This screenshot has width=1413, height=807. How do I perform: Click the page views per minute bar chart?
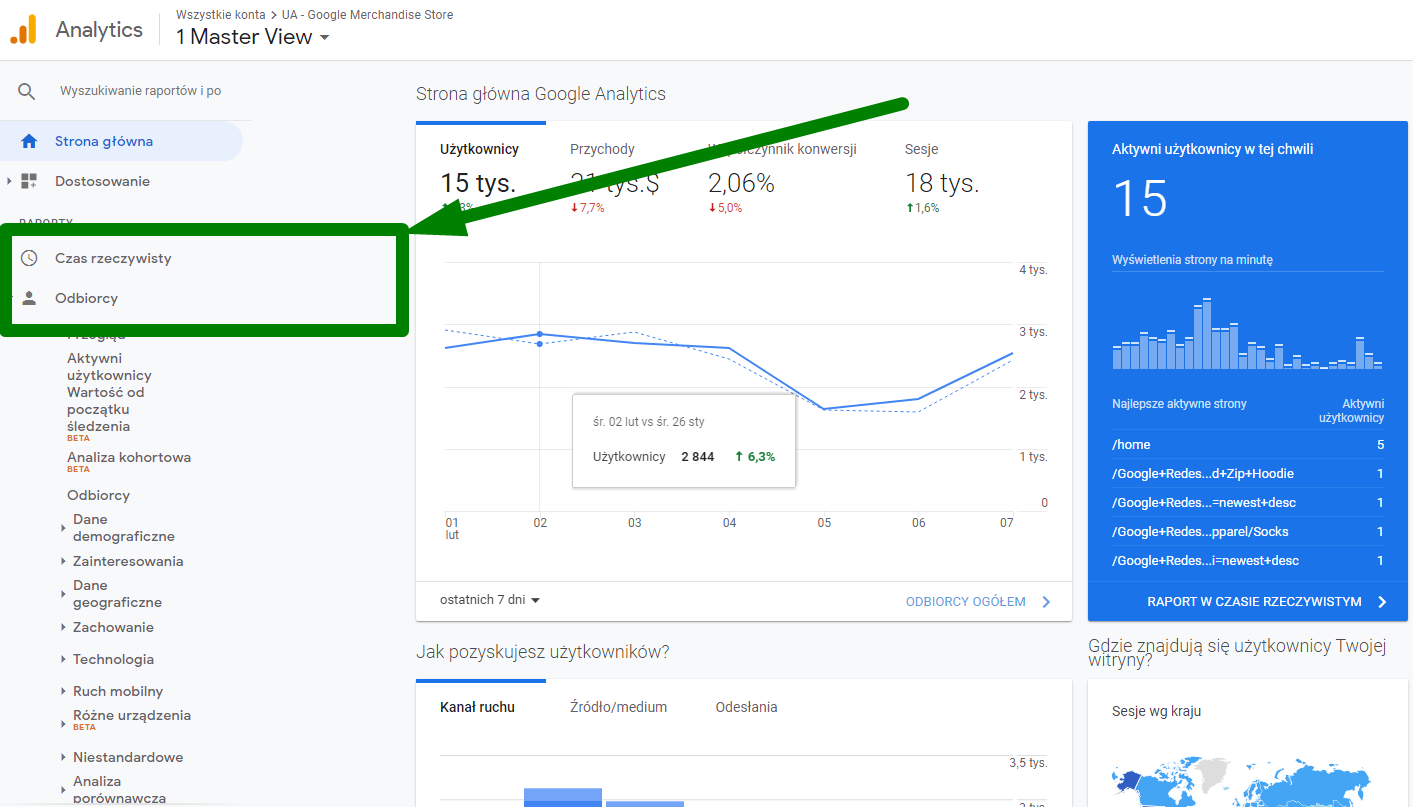[1248, 334]
